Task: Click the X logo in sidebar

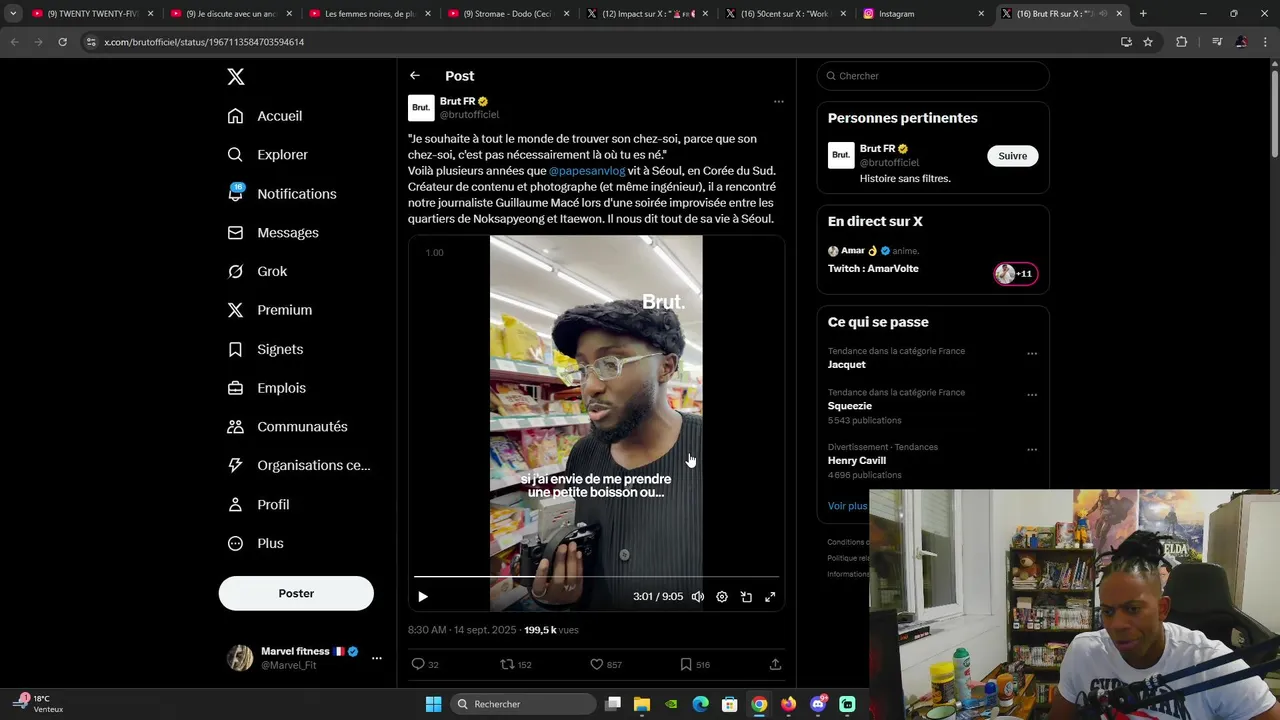Action: [235, 77]
